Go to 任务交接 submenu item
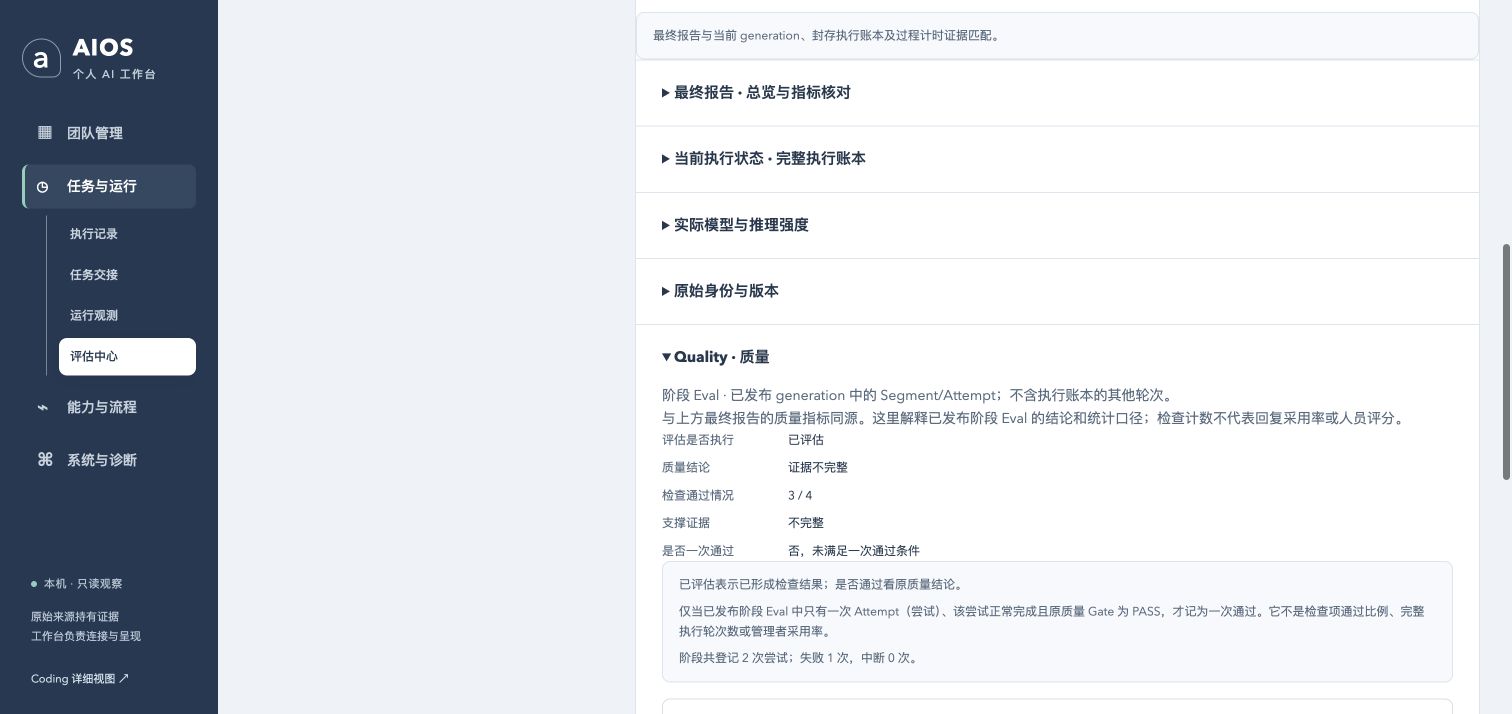1512x714 pixels. 127,275
